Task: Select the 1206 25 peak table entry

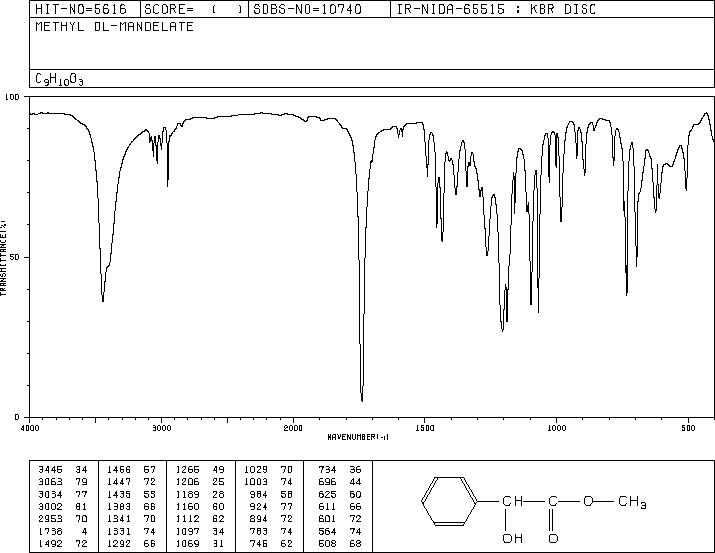Action: click(x=201, y=482)
